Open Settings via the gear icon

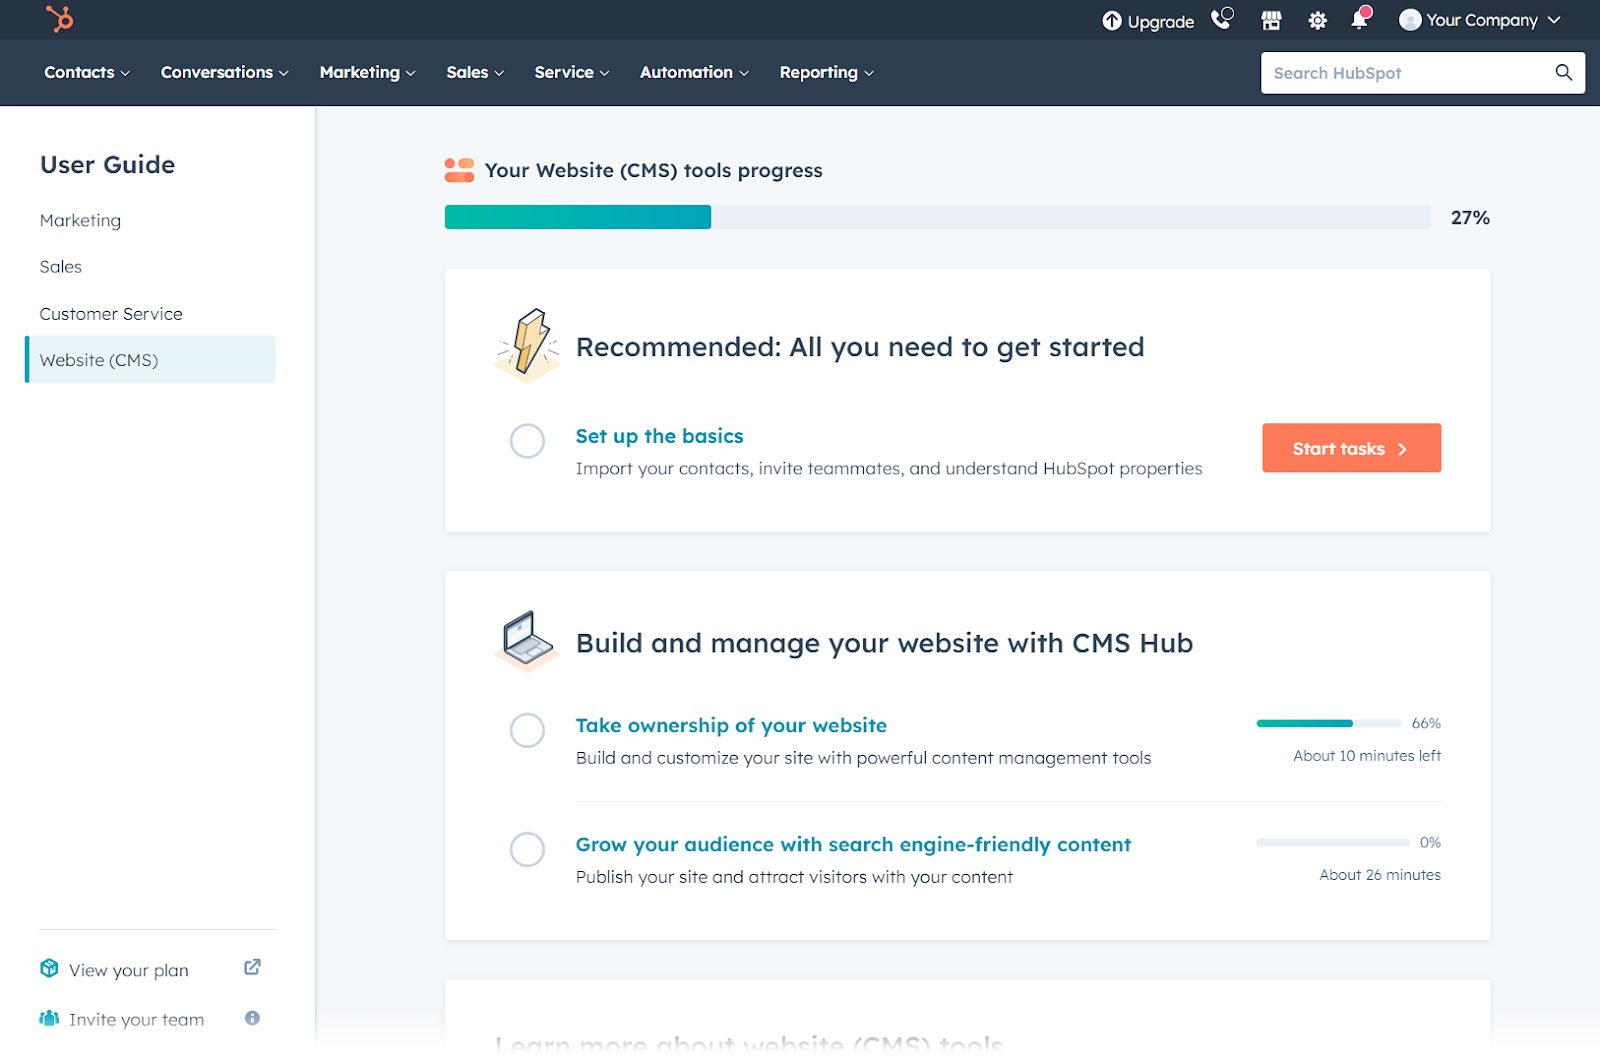(1317, 19)
